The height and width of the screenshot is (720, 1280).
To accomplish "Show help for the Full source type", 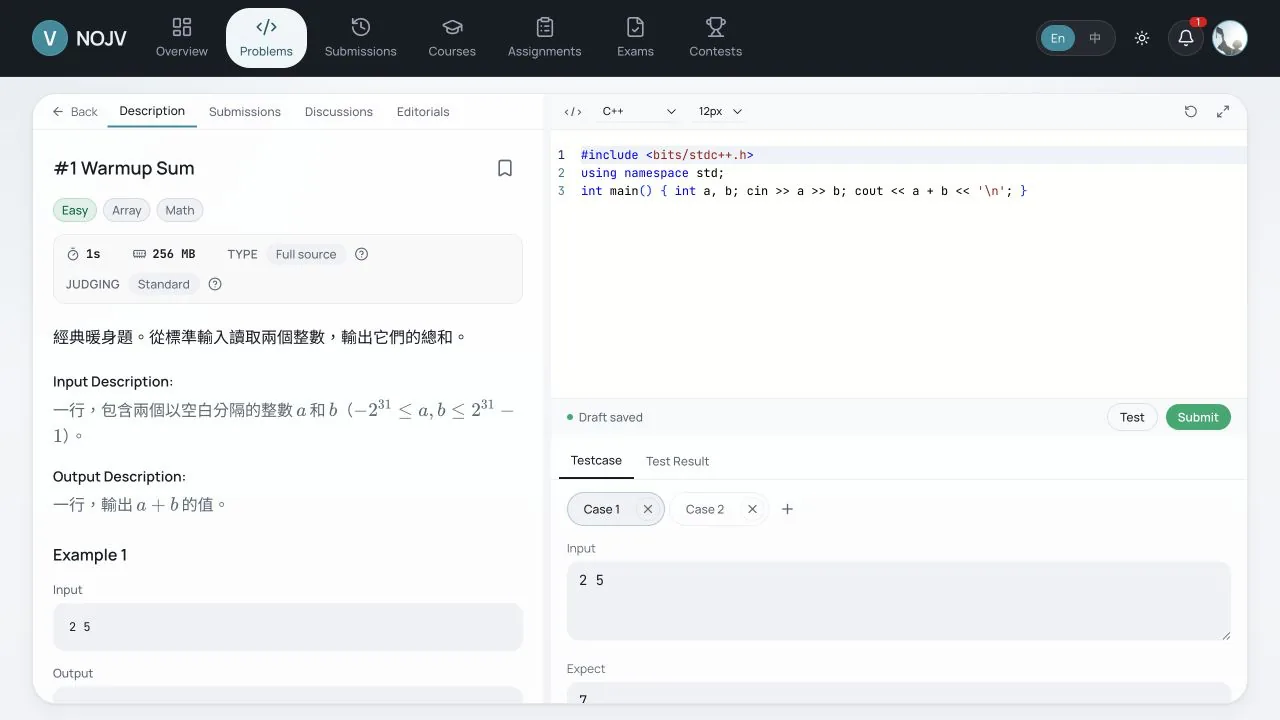I will click(362, 254).
